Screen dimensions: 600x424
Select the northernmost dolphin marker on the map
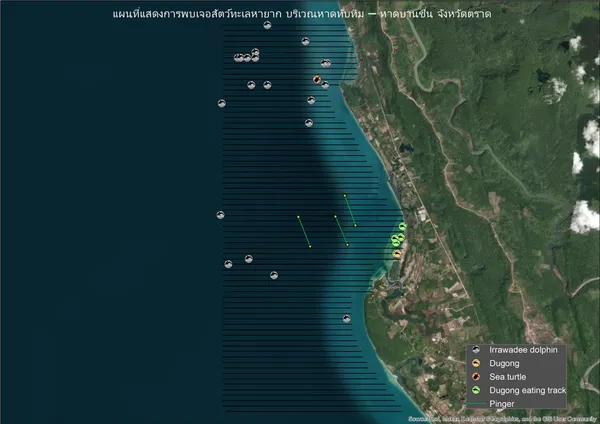coord(267,25)
